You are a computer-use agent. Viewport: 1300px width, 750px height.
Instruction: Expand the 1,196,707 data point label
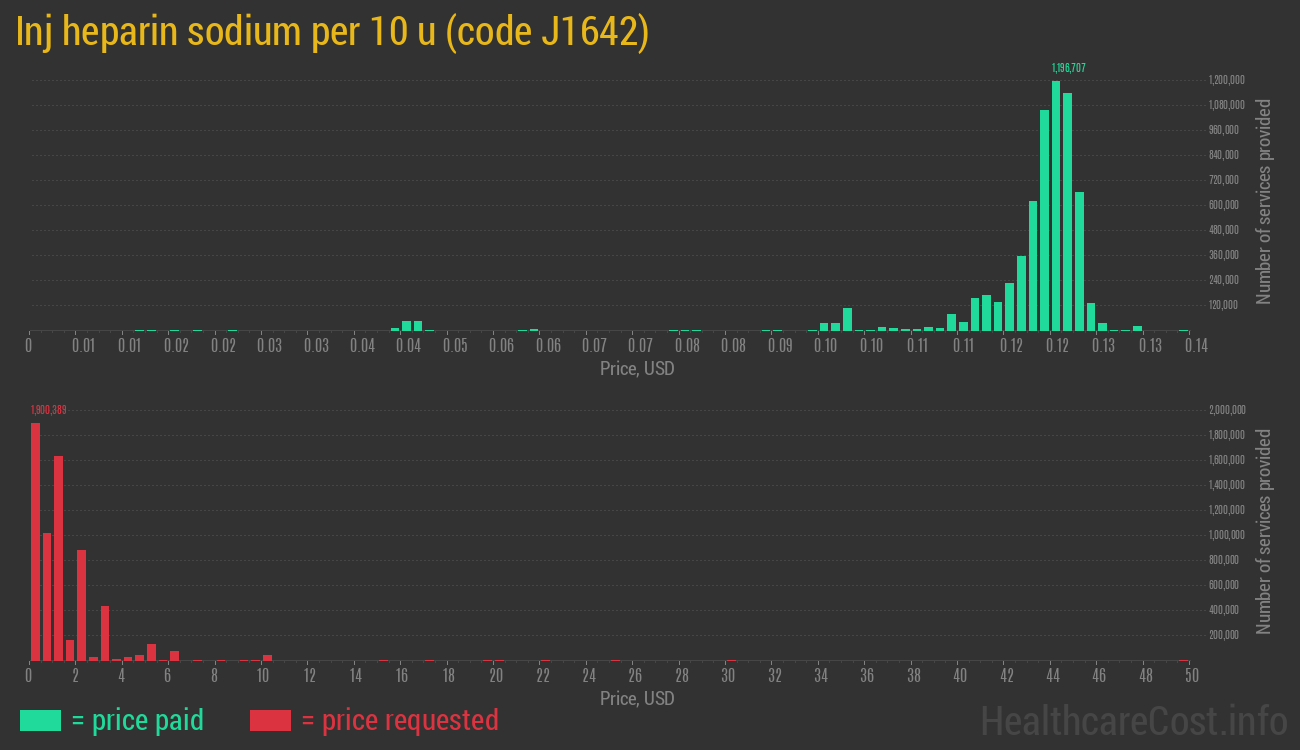click(1068, 68)
